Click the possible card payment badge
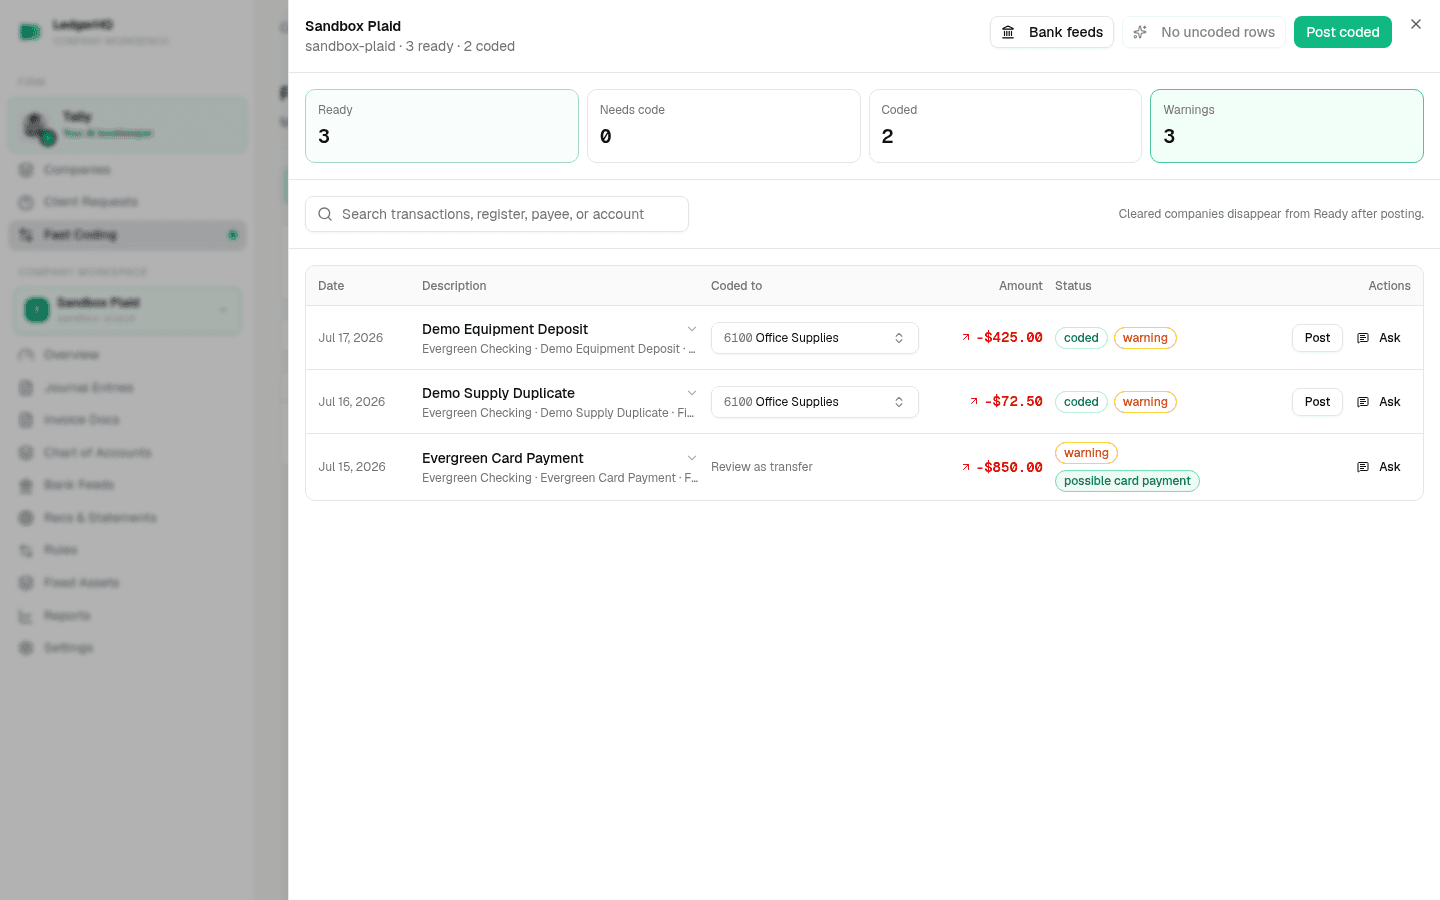The height and width of the screenshot is (900, 1440). pos(1127,481)
